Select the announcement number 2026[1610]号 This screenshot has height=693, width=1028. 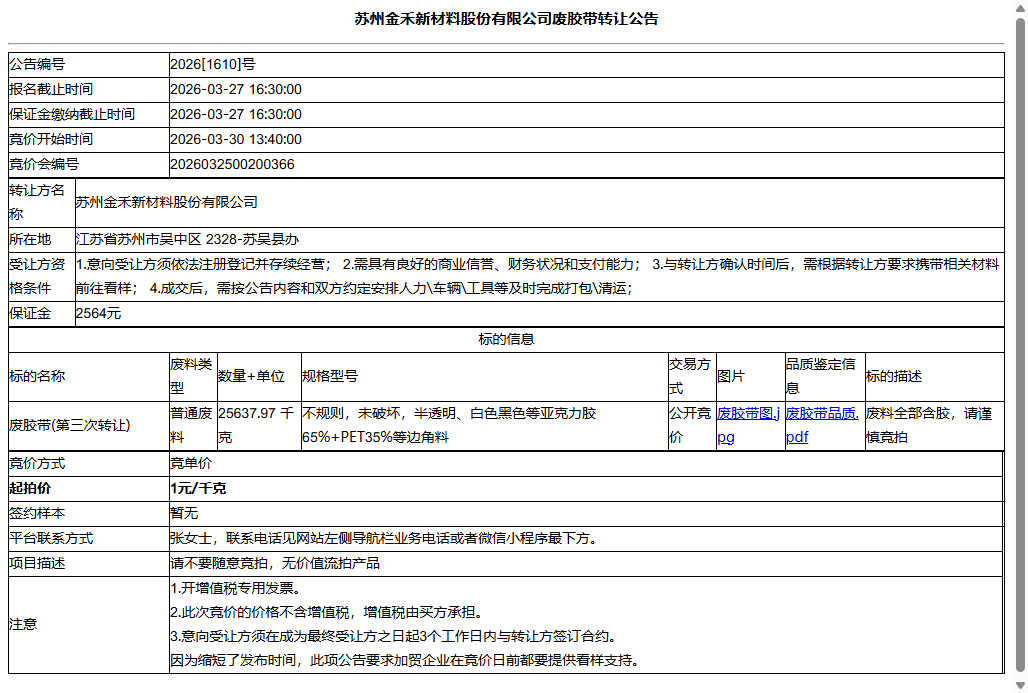click(x=213, y=64)
